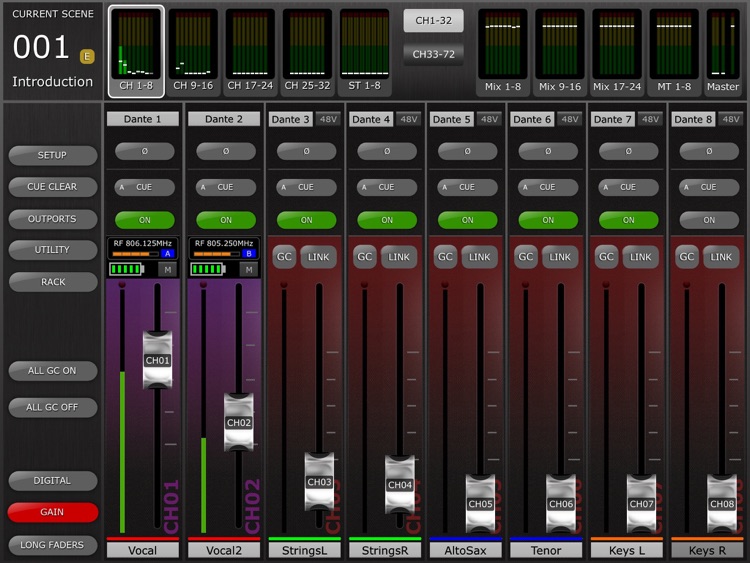Turn off channel 1 ON button
This screenshot has height=563, width=750.
pos(144,220)
